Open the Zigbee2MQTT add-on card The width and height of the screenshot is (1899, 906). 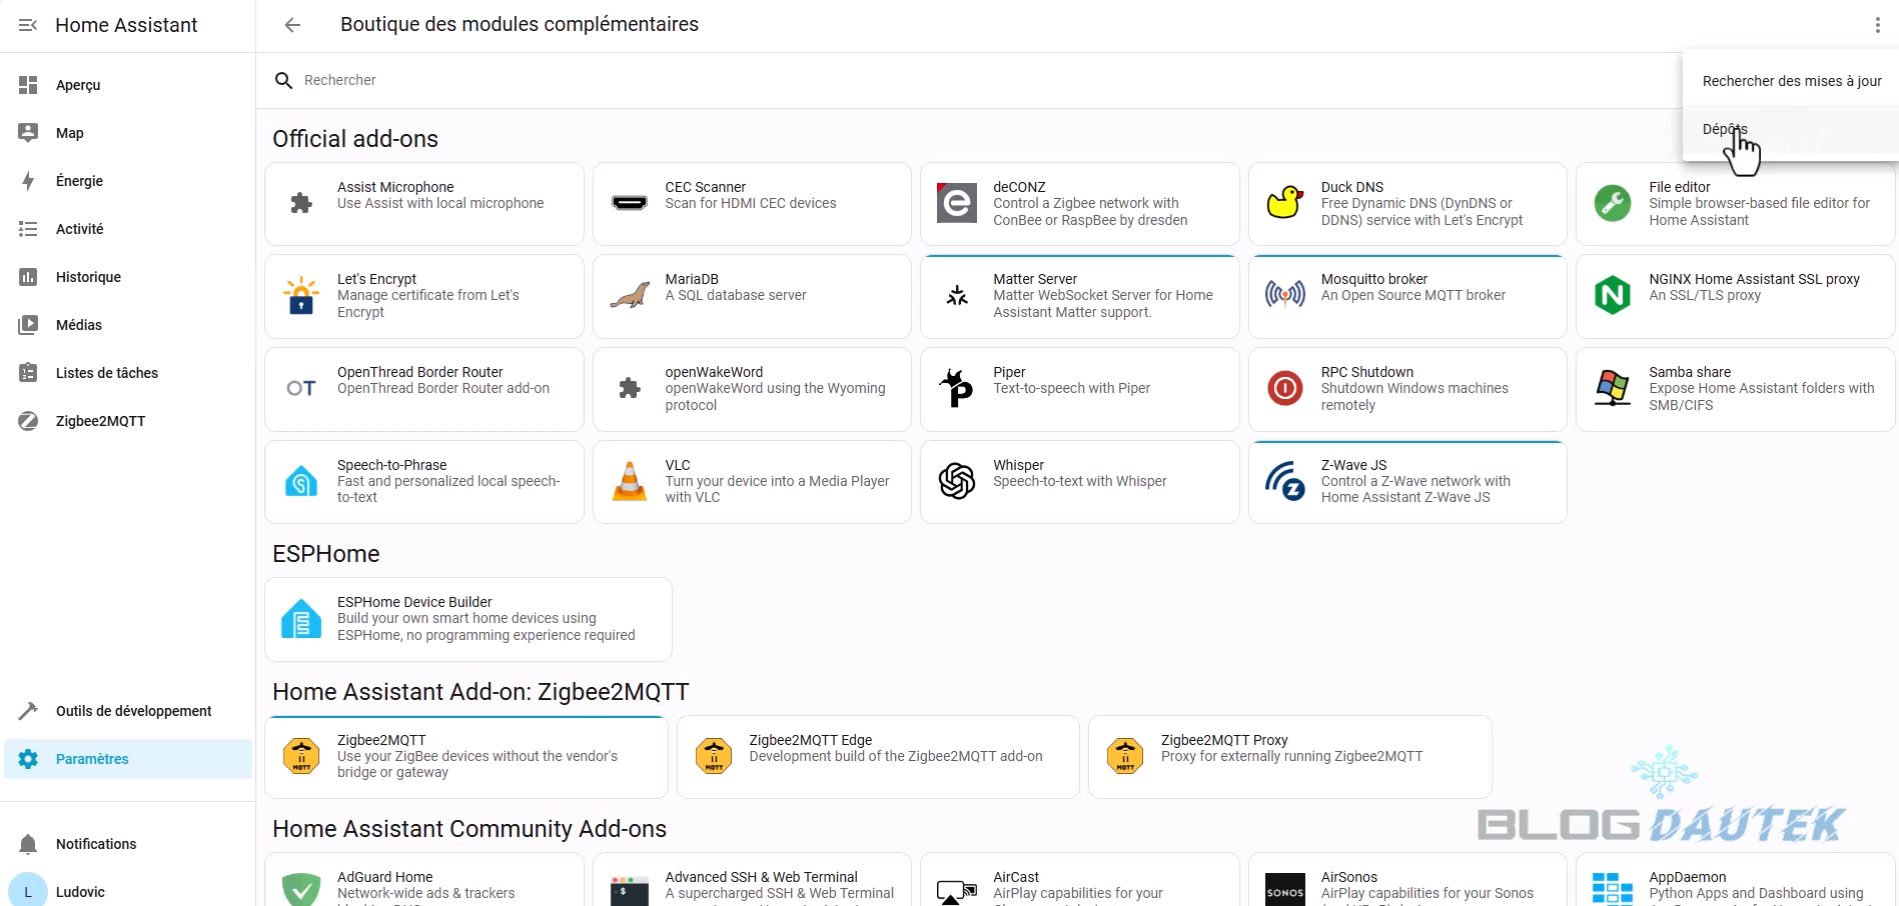(466, 756)
